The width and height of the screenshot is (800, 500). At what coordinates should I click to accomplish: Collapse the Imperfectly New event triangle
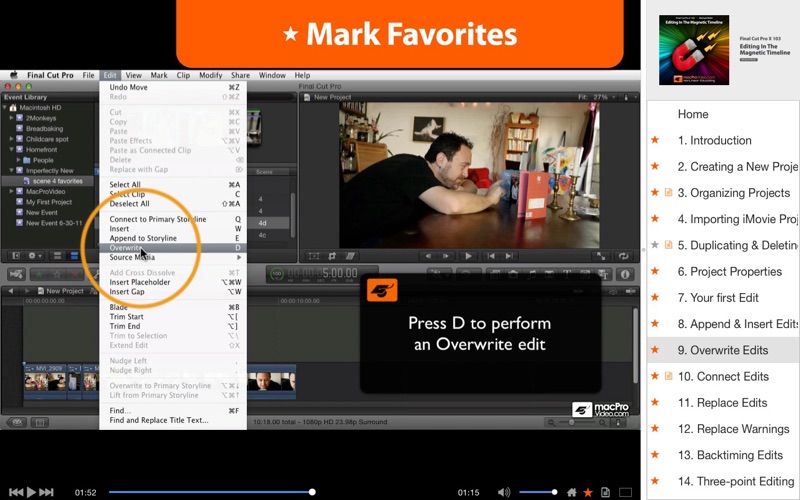point(11,170)
